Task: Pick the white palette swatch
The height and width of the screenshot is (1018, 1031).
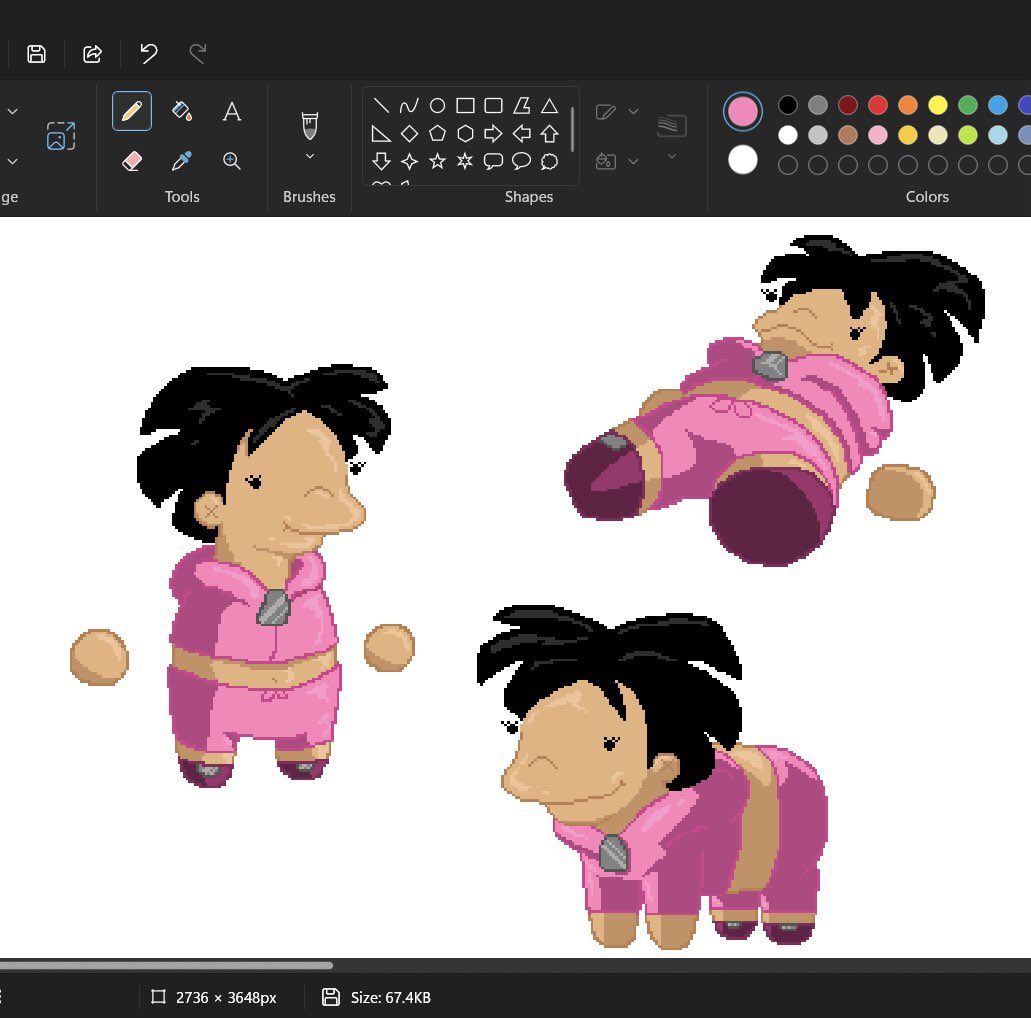Action: [788, 135]
